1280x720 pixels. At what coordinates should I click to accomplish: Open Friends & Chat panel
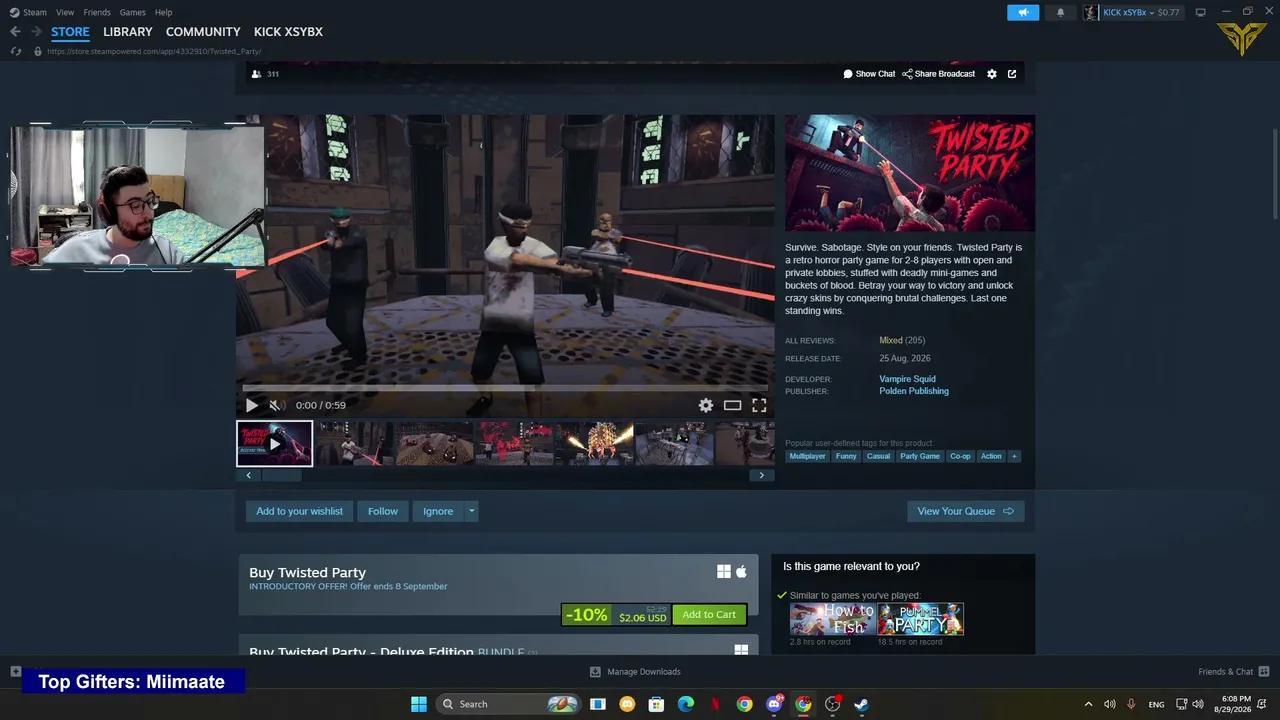[1233, 672]
